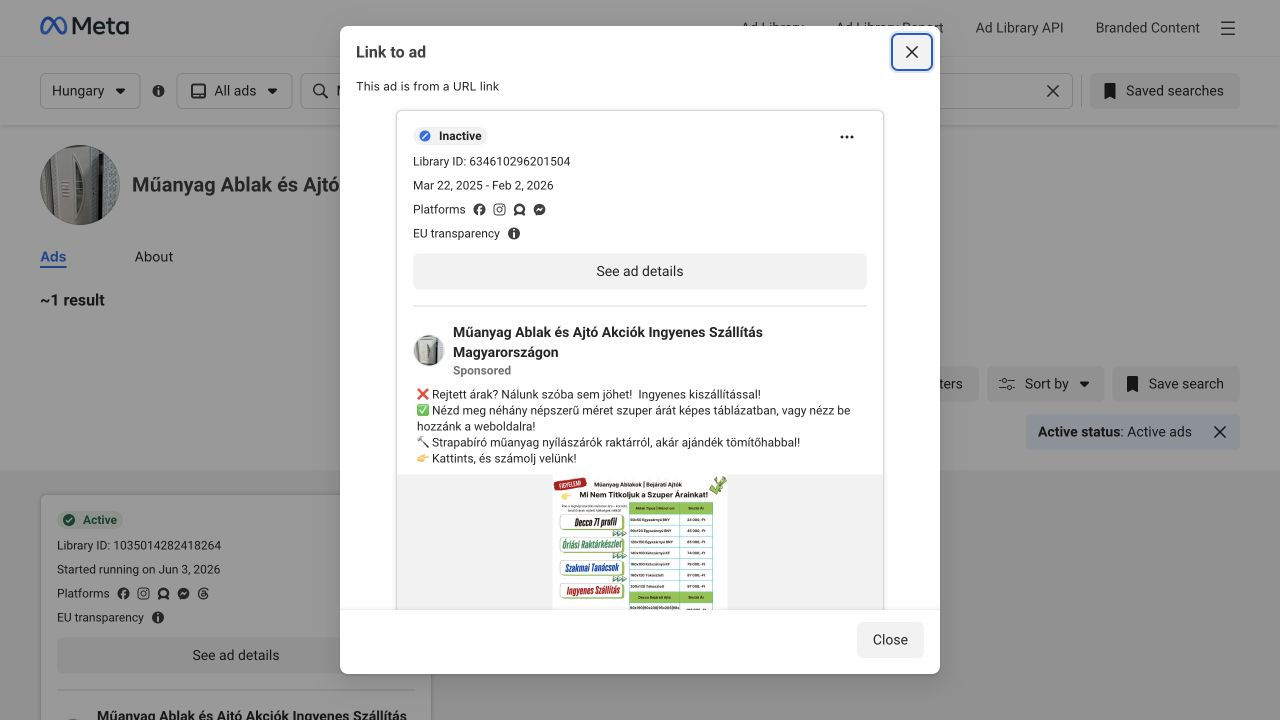Click the Facebook icon on the active ad card
Viewport: 1280px width, 720px height.
pyautogui.click(x=124, y=594)
